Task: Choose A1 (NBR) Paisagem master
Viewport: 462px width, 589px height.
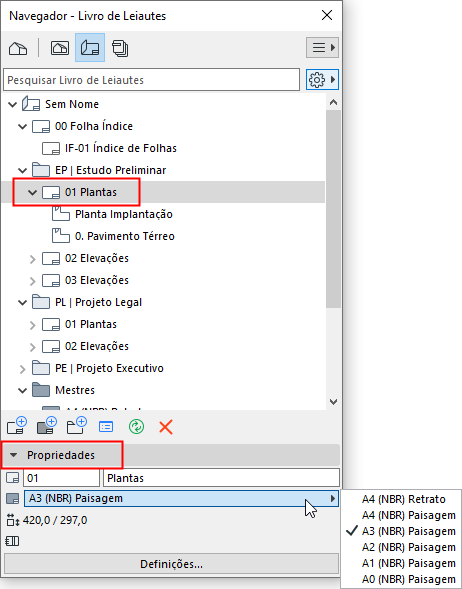Action: click(x=409, y=563)
